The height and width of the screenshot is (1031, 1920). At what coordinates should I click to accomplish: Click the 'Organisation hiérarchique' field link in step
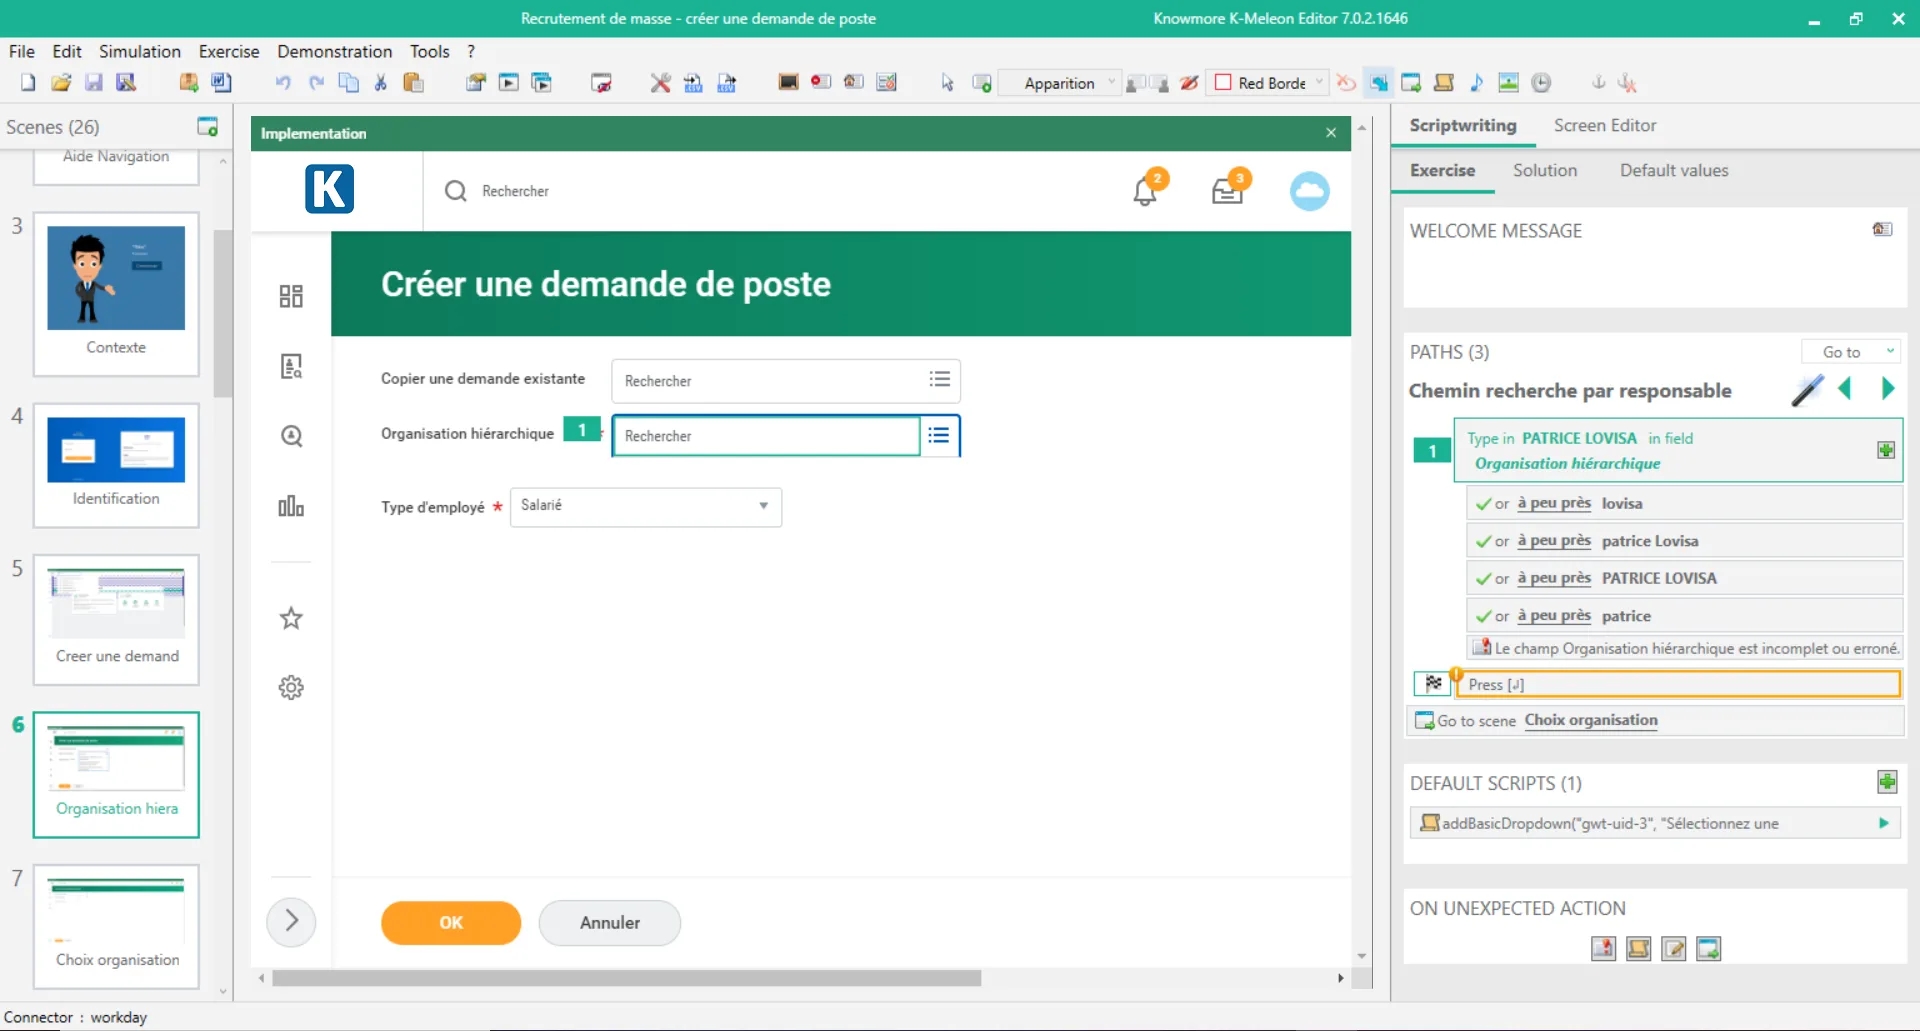(x=1567, y=463)
